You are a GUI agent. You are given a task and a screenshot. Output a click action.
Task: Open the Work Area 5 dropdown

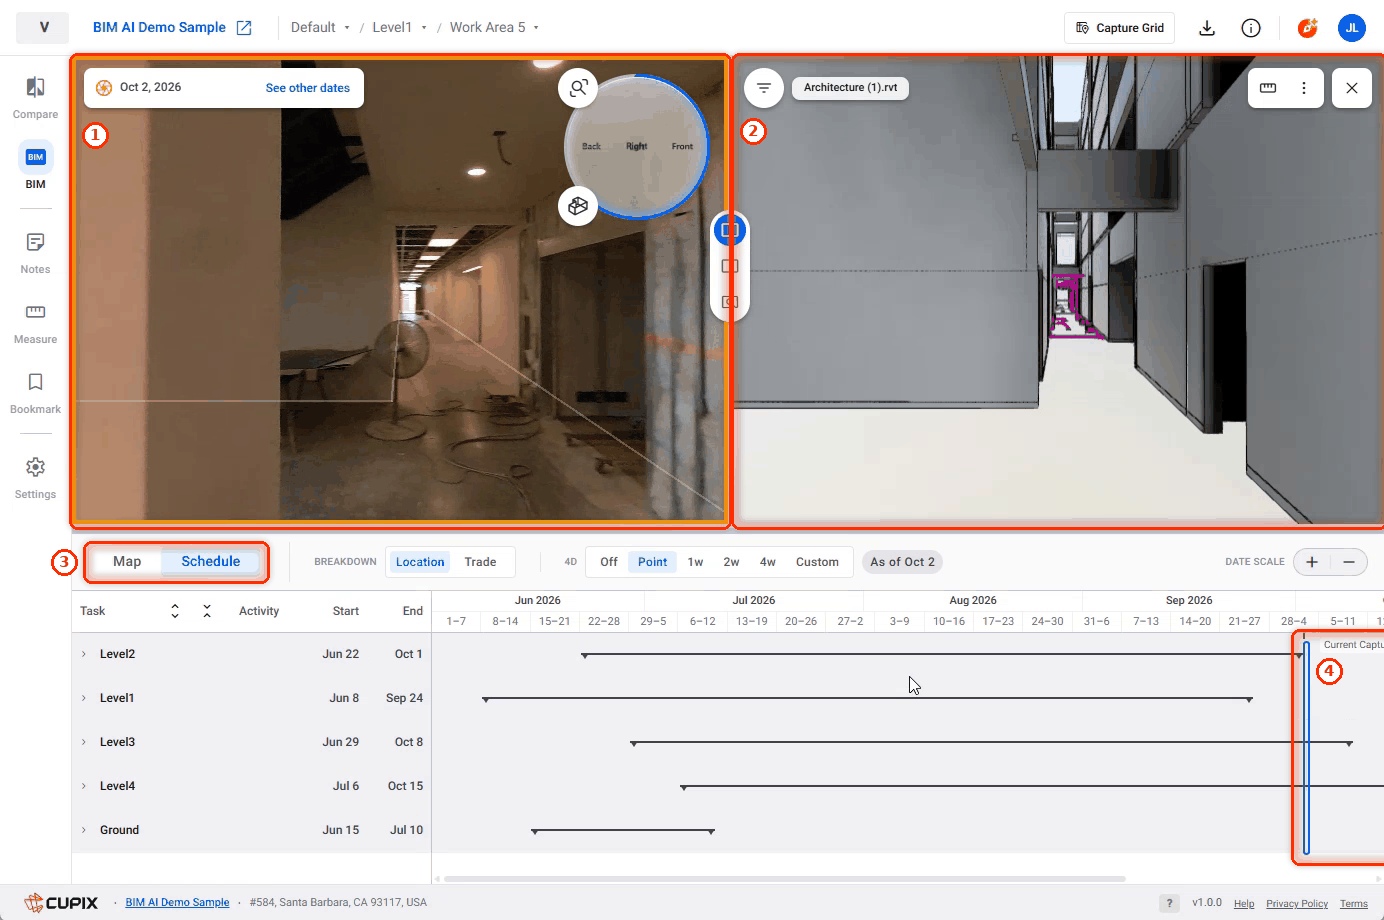[494, 27]
